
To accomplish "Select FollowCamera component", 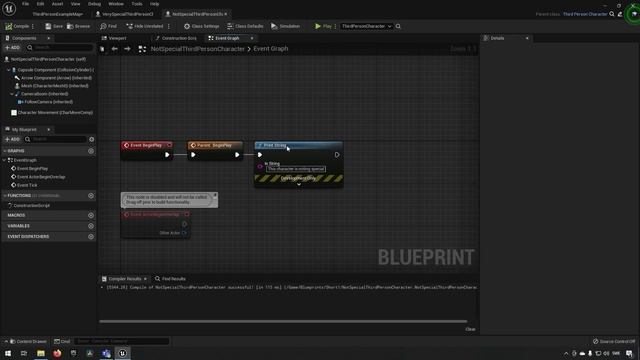I will point(45,102).
